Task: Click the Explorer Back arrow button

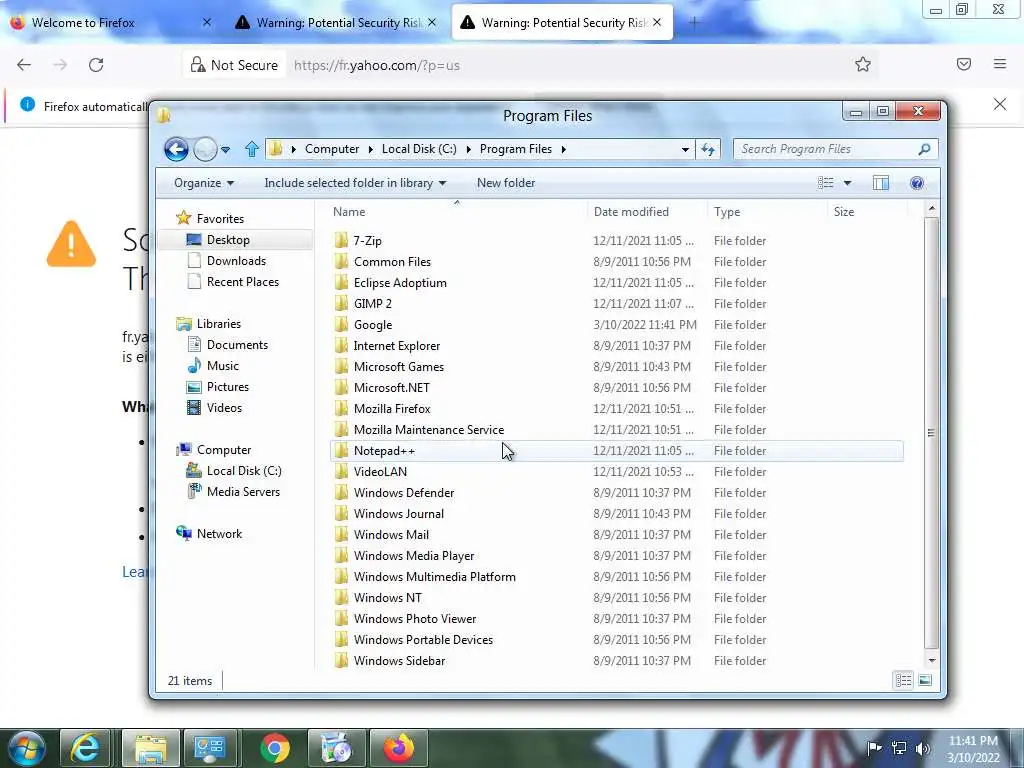Action: point(176,150)
